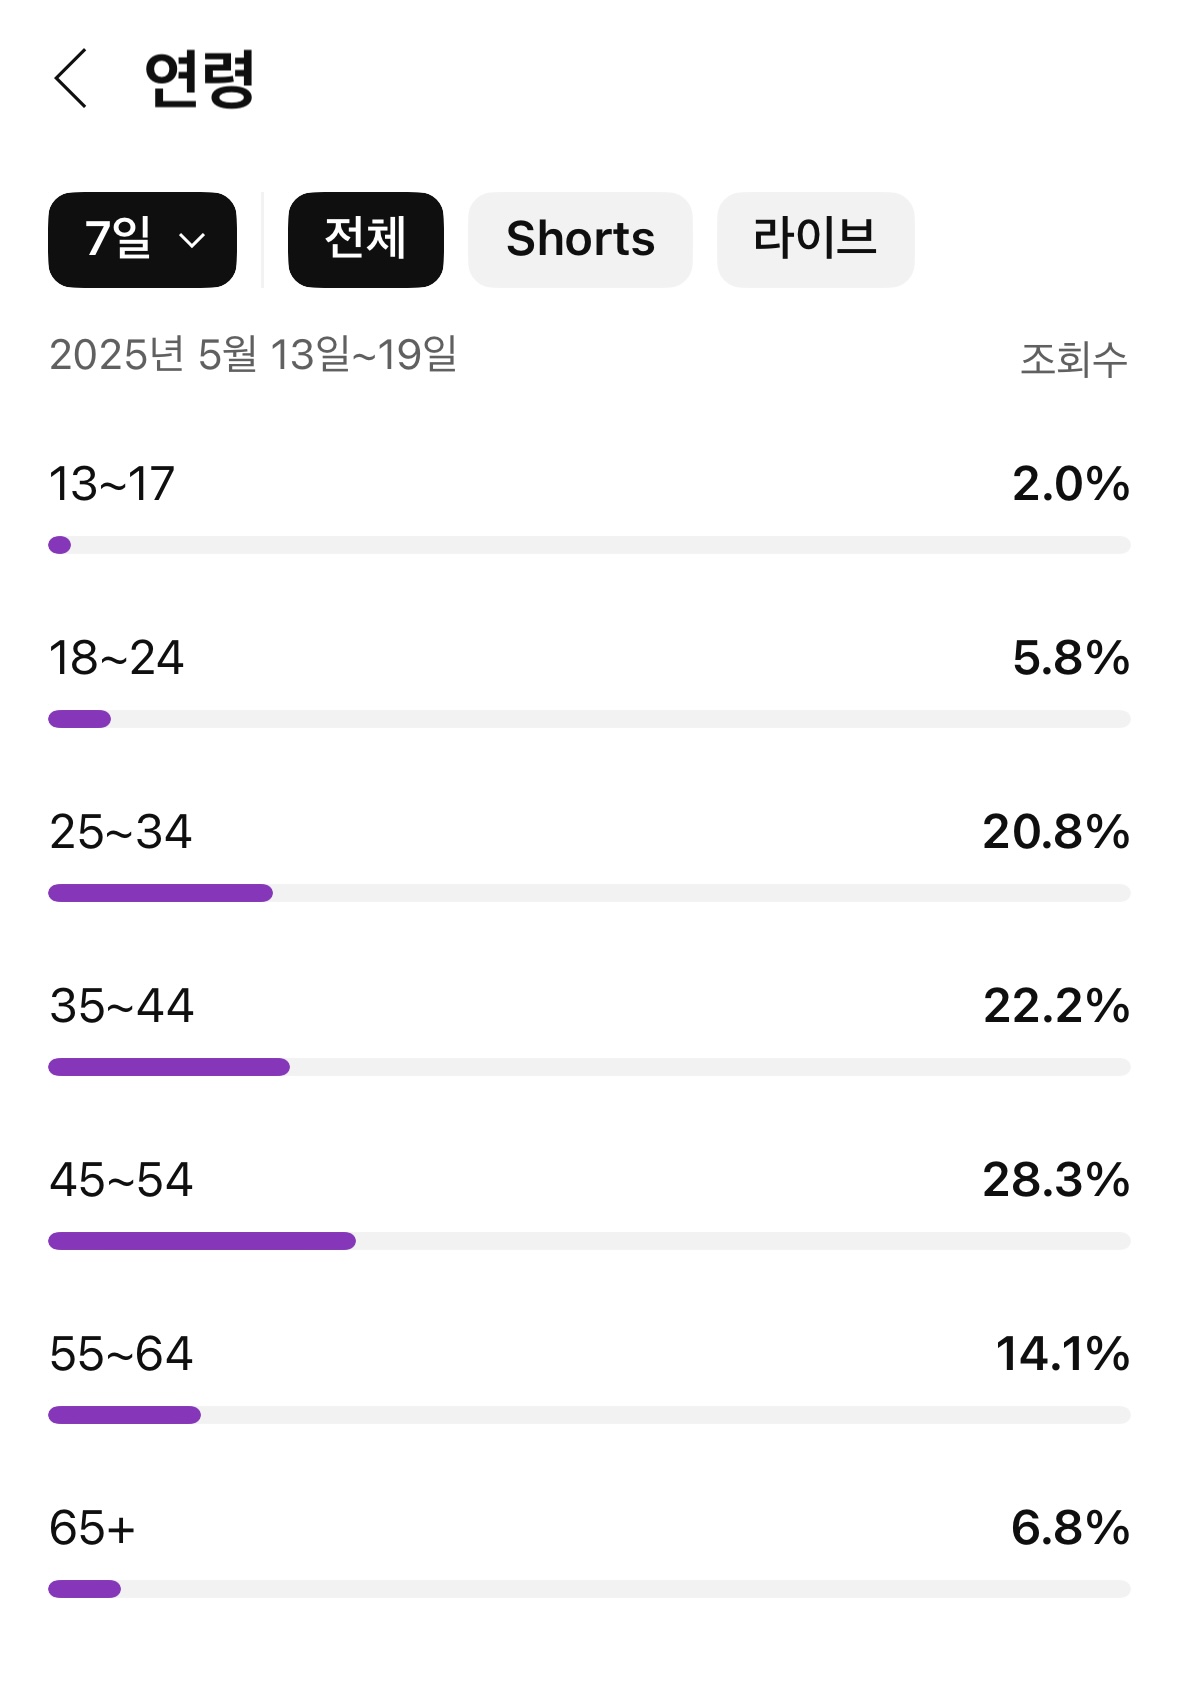Click the 45~54 progress bar
Screen dimensions: 1179x1702
tap(589, 1241)
